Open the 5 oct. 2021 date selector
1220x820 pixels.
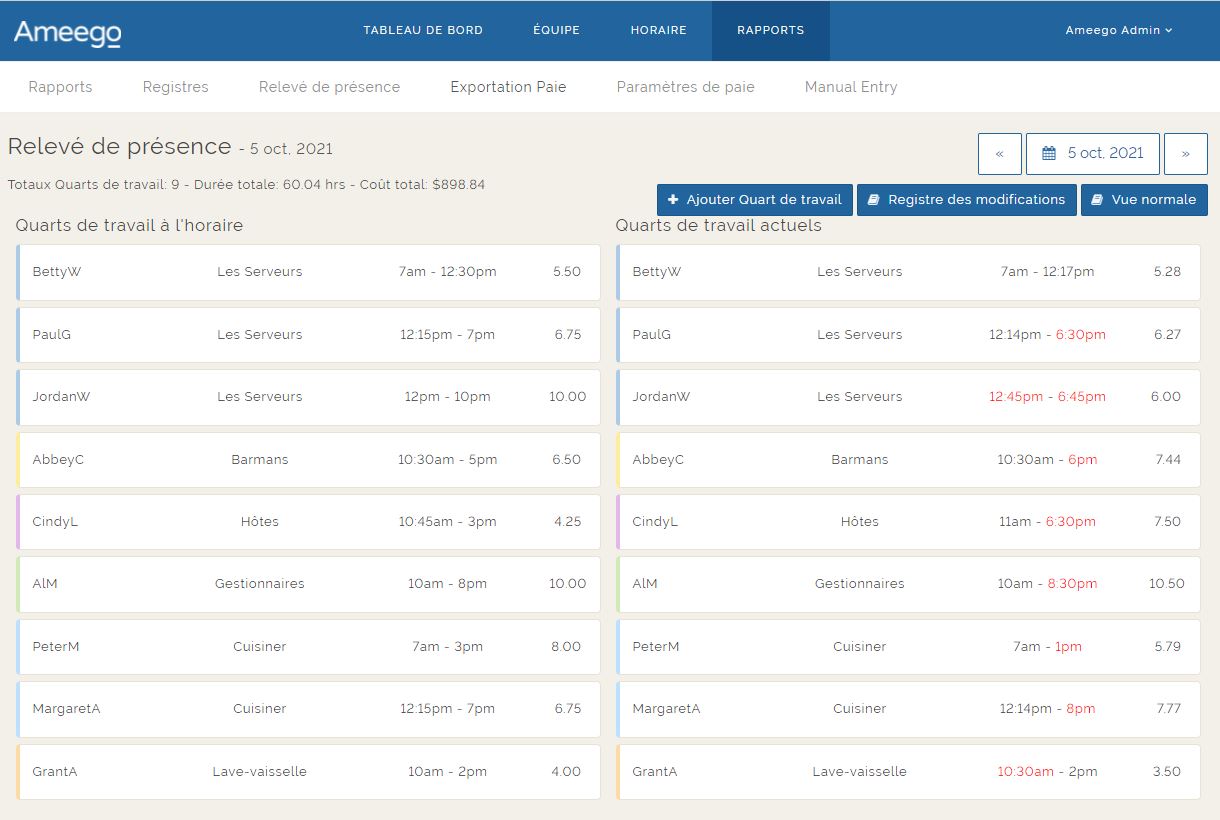[1093, 154]
